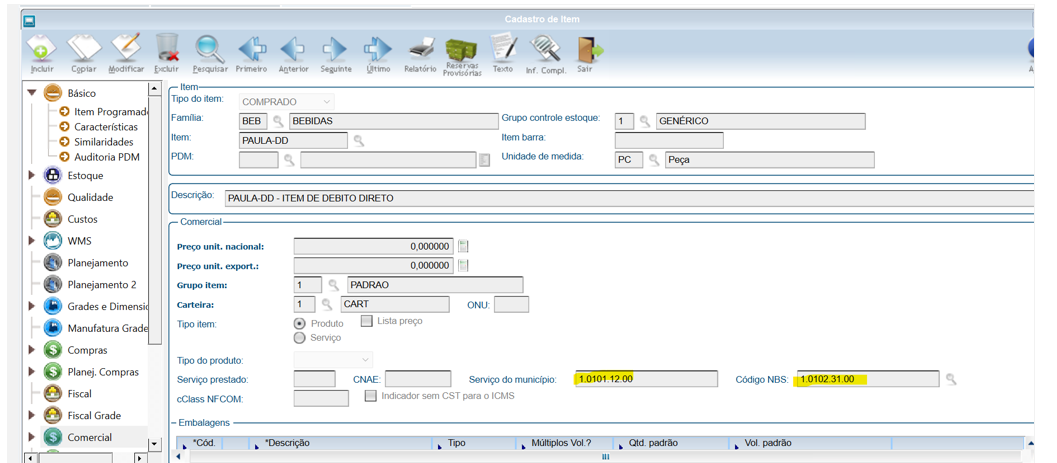Click the ONU input field
The width and height of the screenshot is (1057, 463).
511,305
